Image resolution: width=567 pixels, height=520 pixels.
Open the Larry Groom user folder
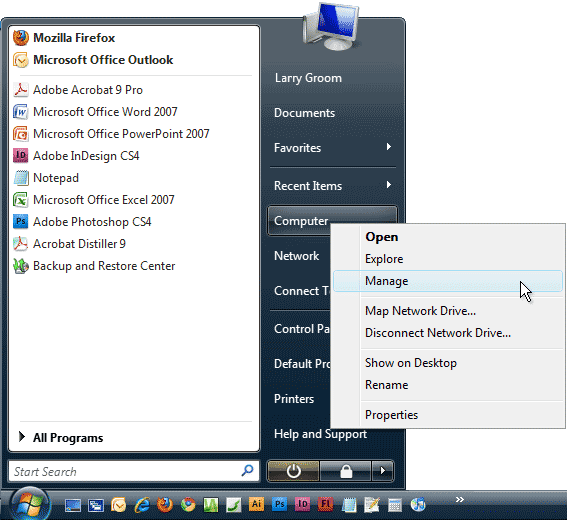point(308,78)
